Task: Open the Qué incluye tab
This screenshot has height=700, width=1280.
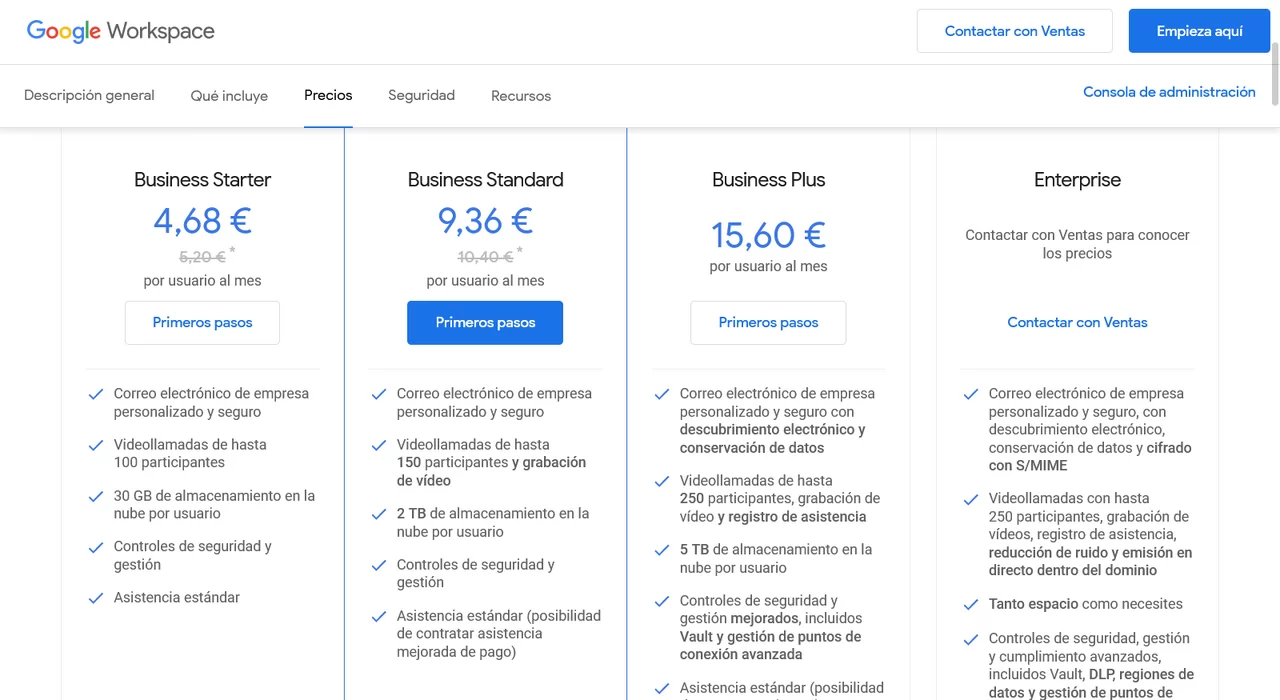Action: [229, 96]
